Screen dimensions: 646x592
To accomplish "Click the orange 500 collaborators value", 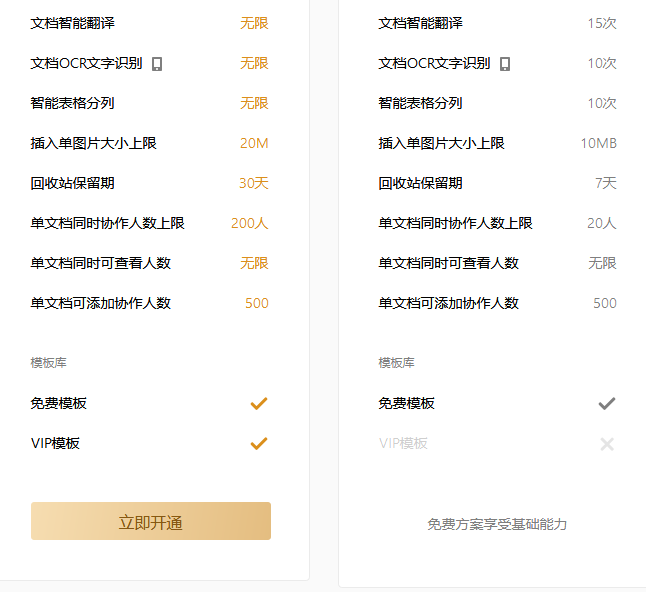I will (257, 303).
